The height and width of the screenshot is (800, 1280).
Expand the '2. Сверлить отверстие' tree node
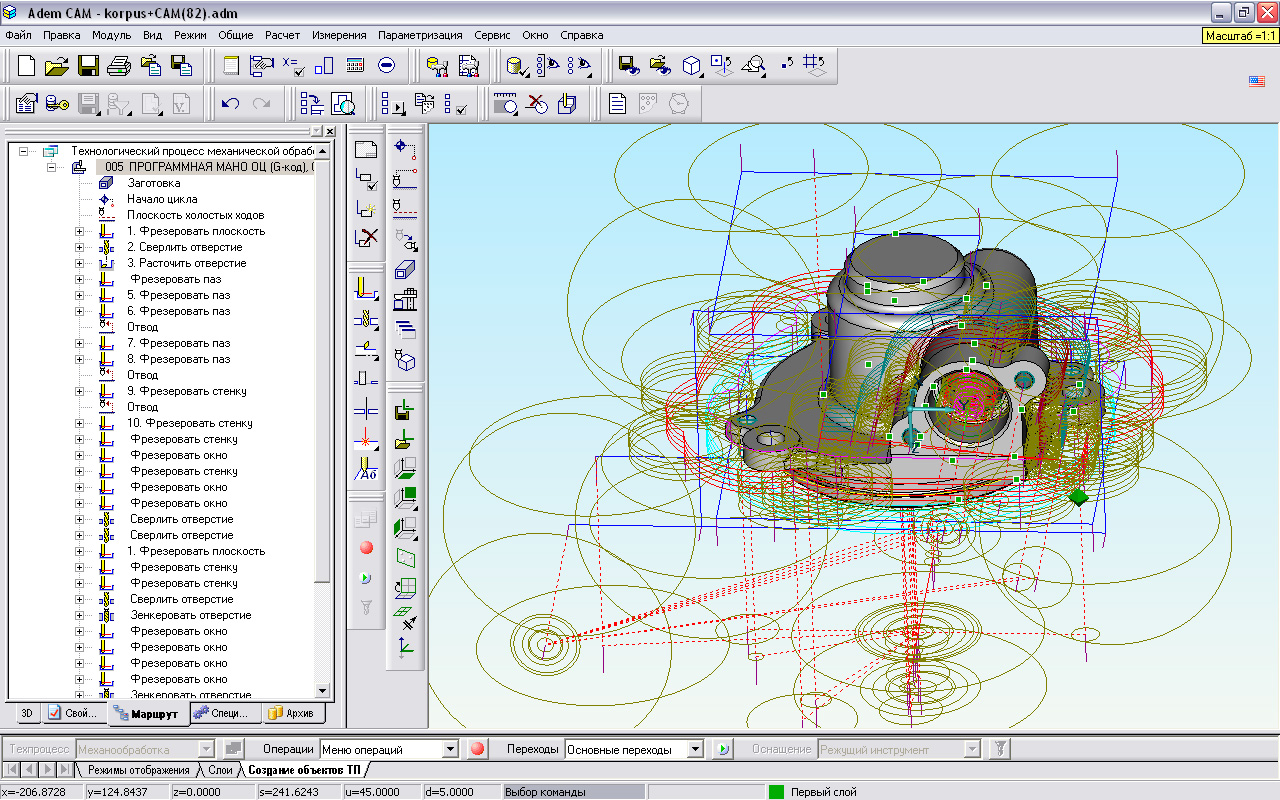click(x=80, y=247)
